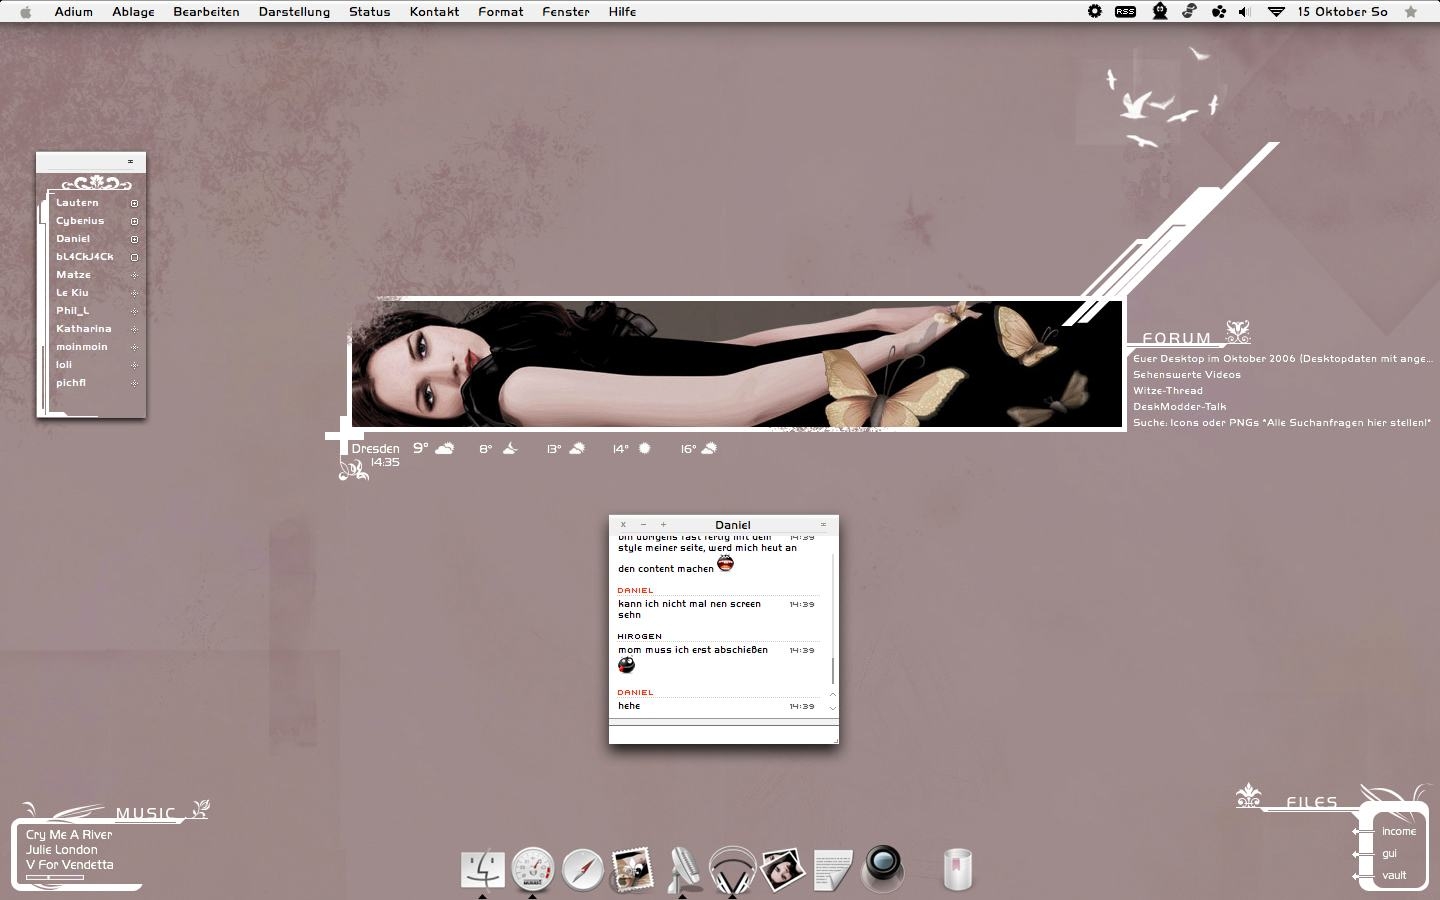Click the laughing mouth emoticon in chat
The height and width of the screenshot is (900, 1440).
tap(725, 564)
